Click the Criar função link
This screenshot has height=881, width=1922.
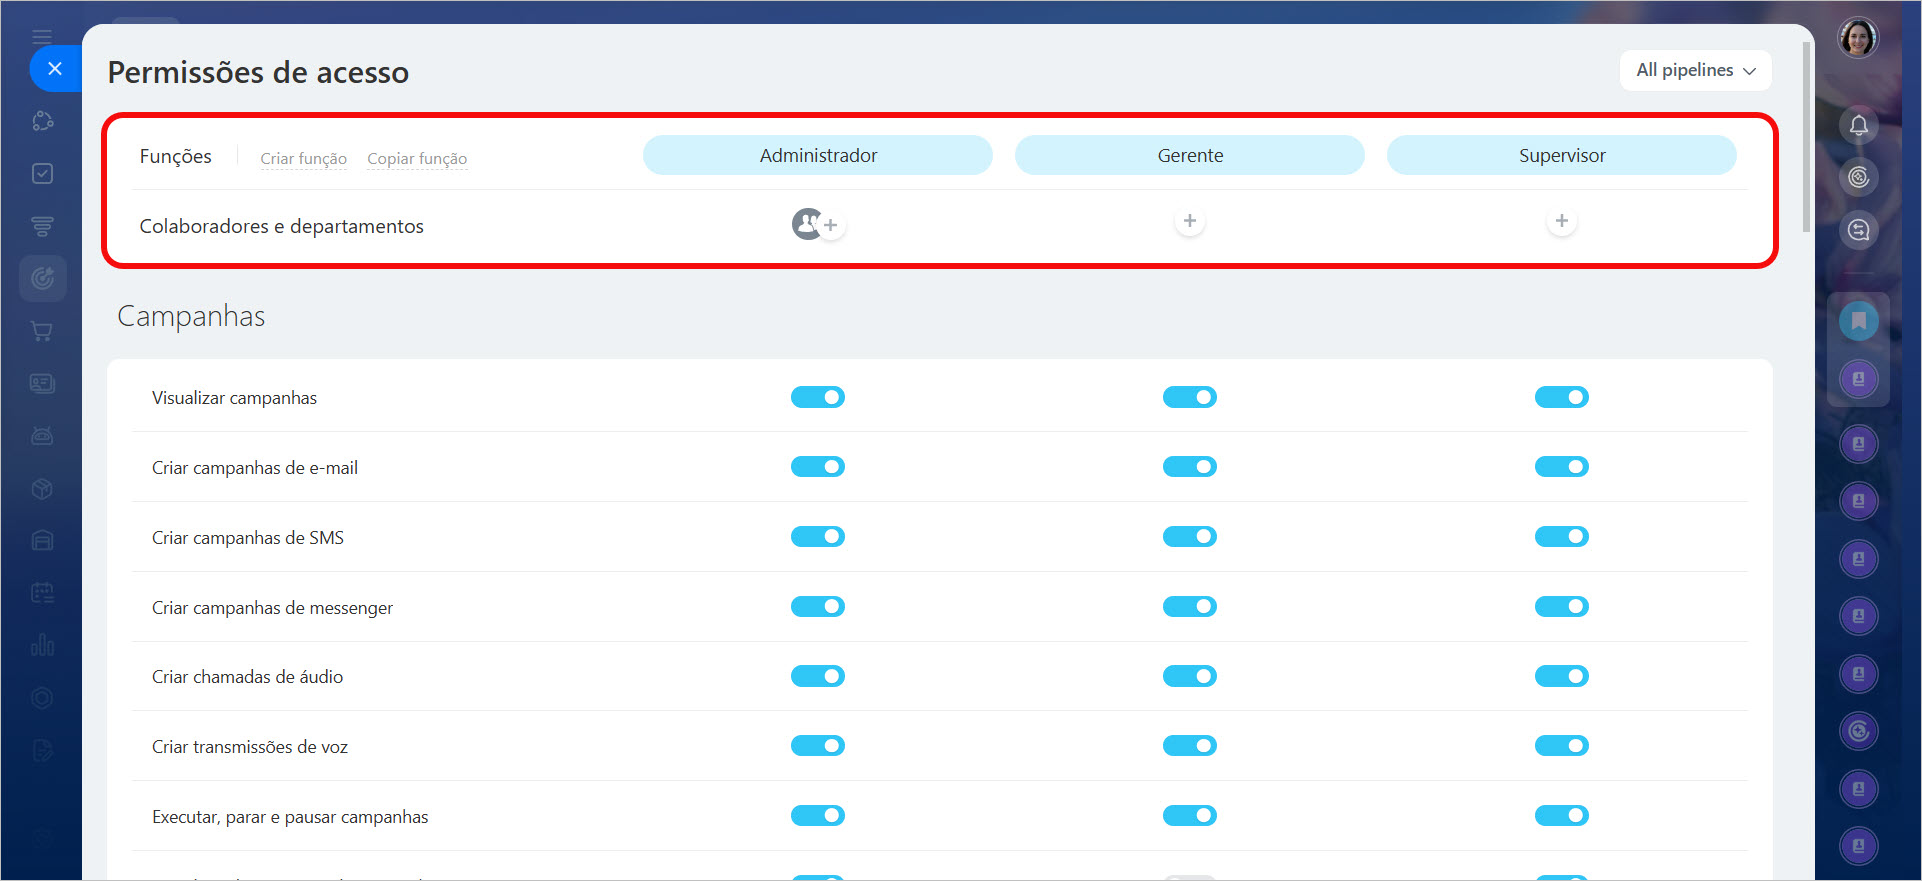(304, 158)
